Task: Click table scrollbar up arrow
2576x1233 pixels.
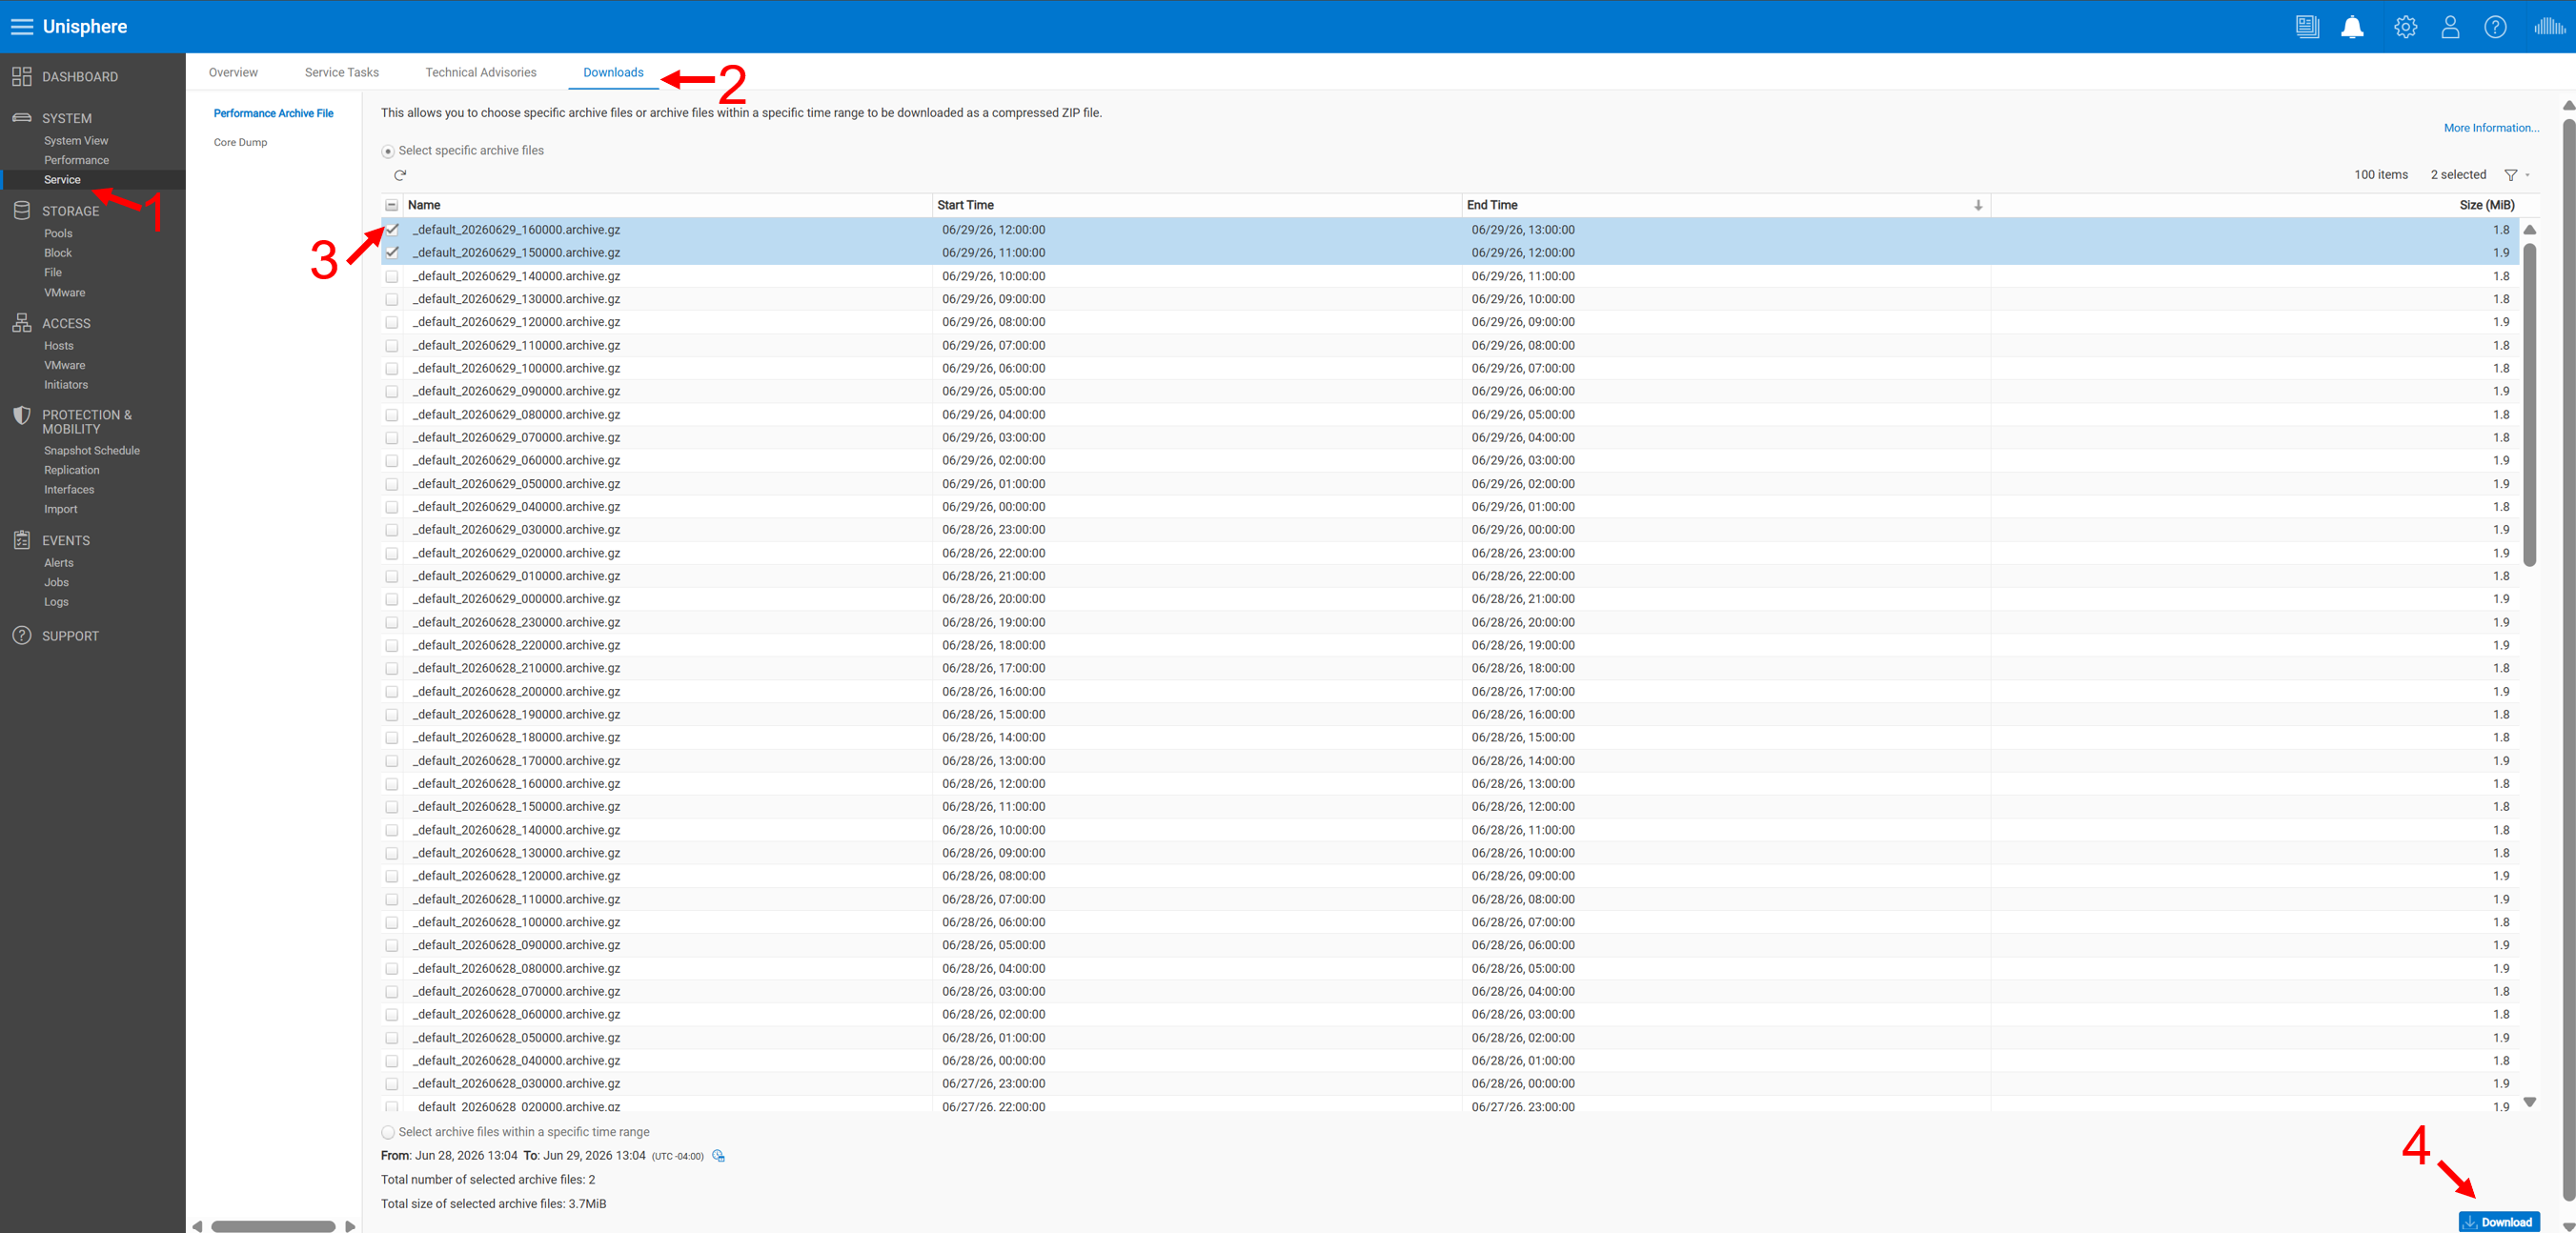Action: click(x=2530, y=230)
